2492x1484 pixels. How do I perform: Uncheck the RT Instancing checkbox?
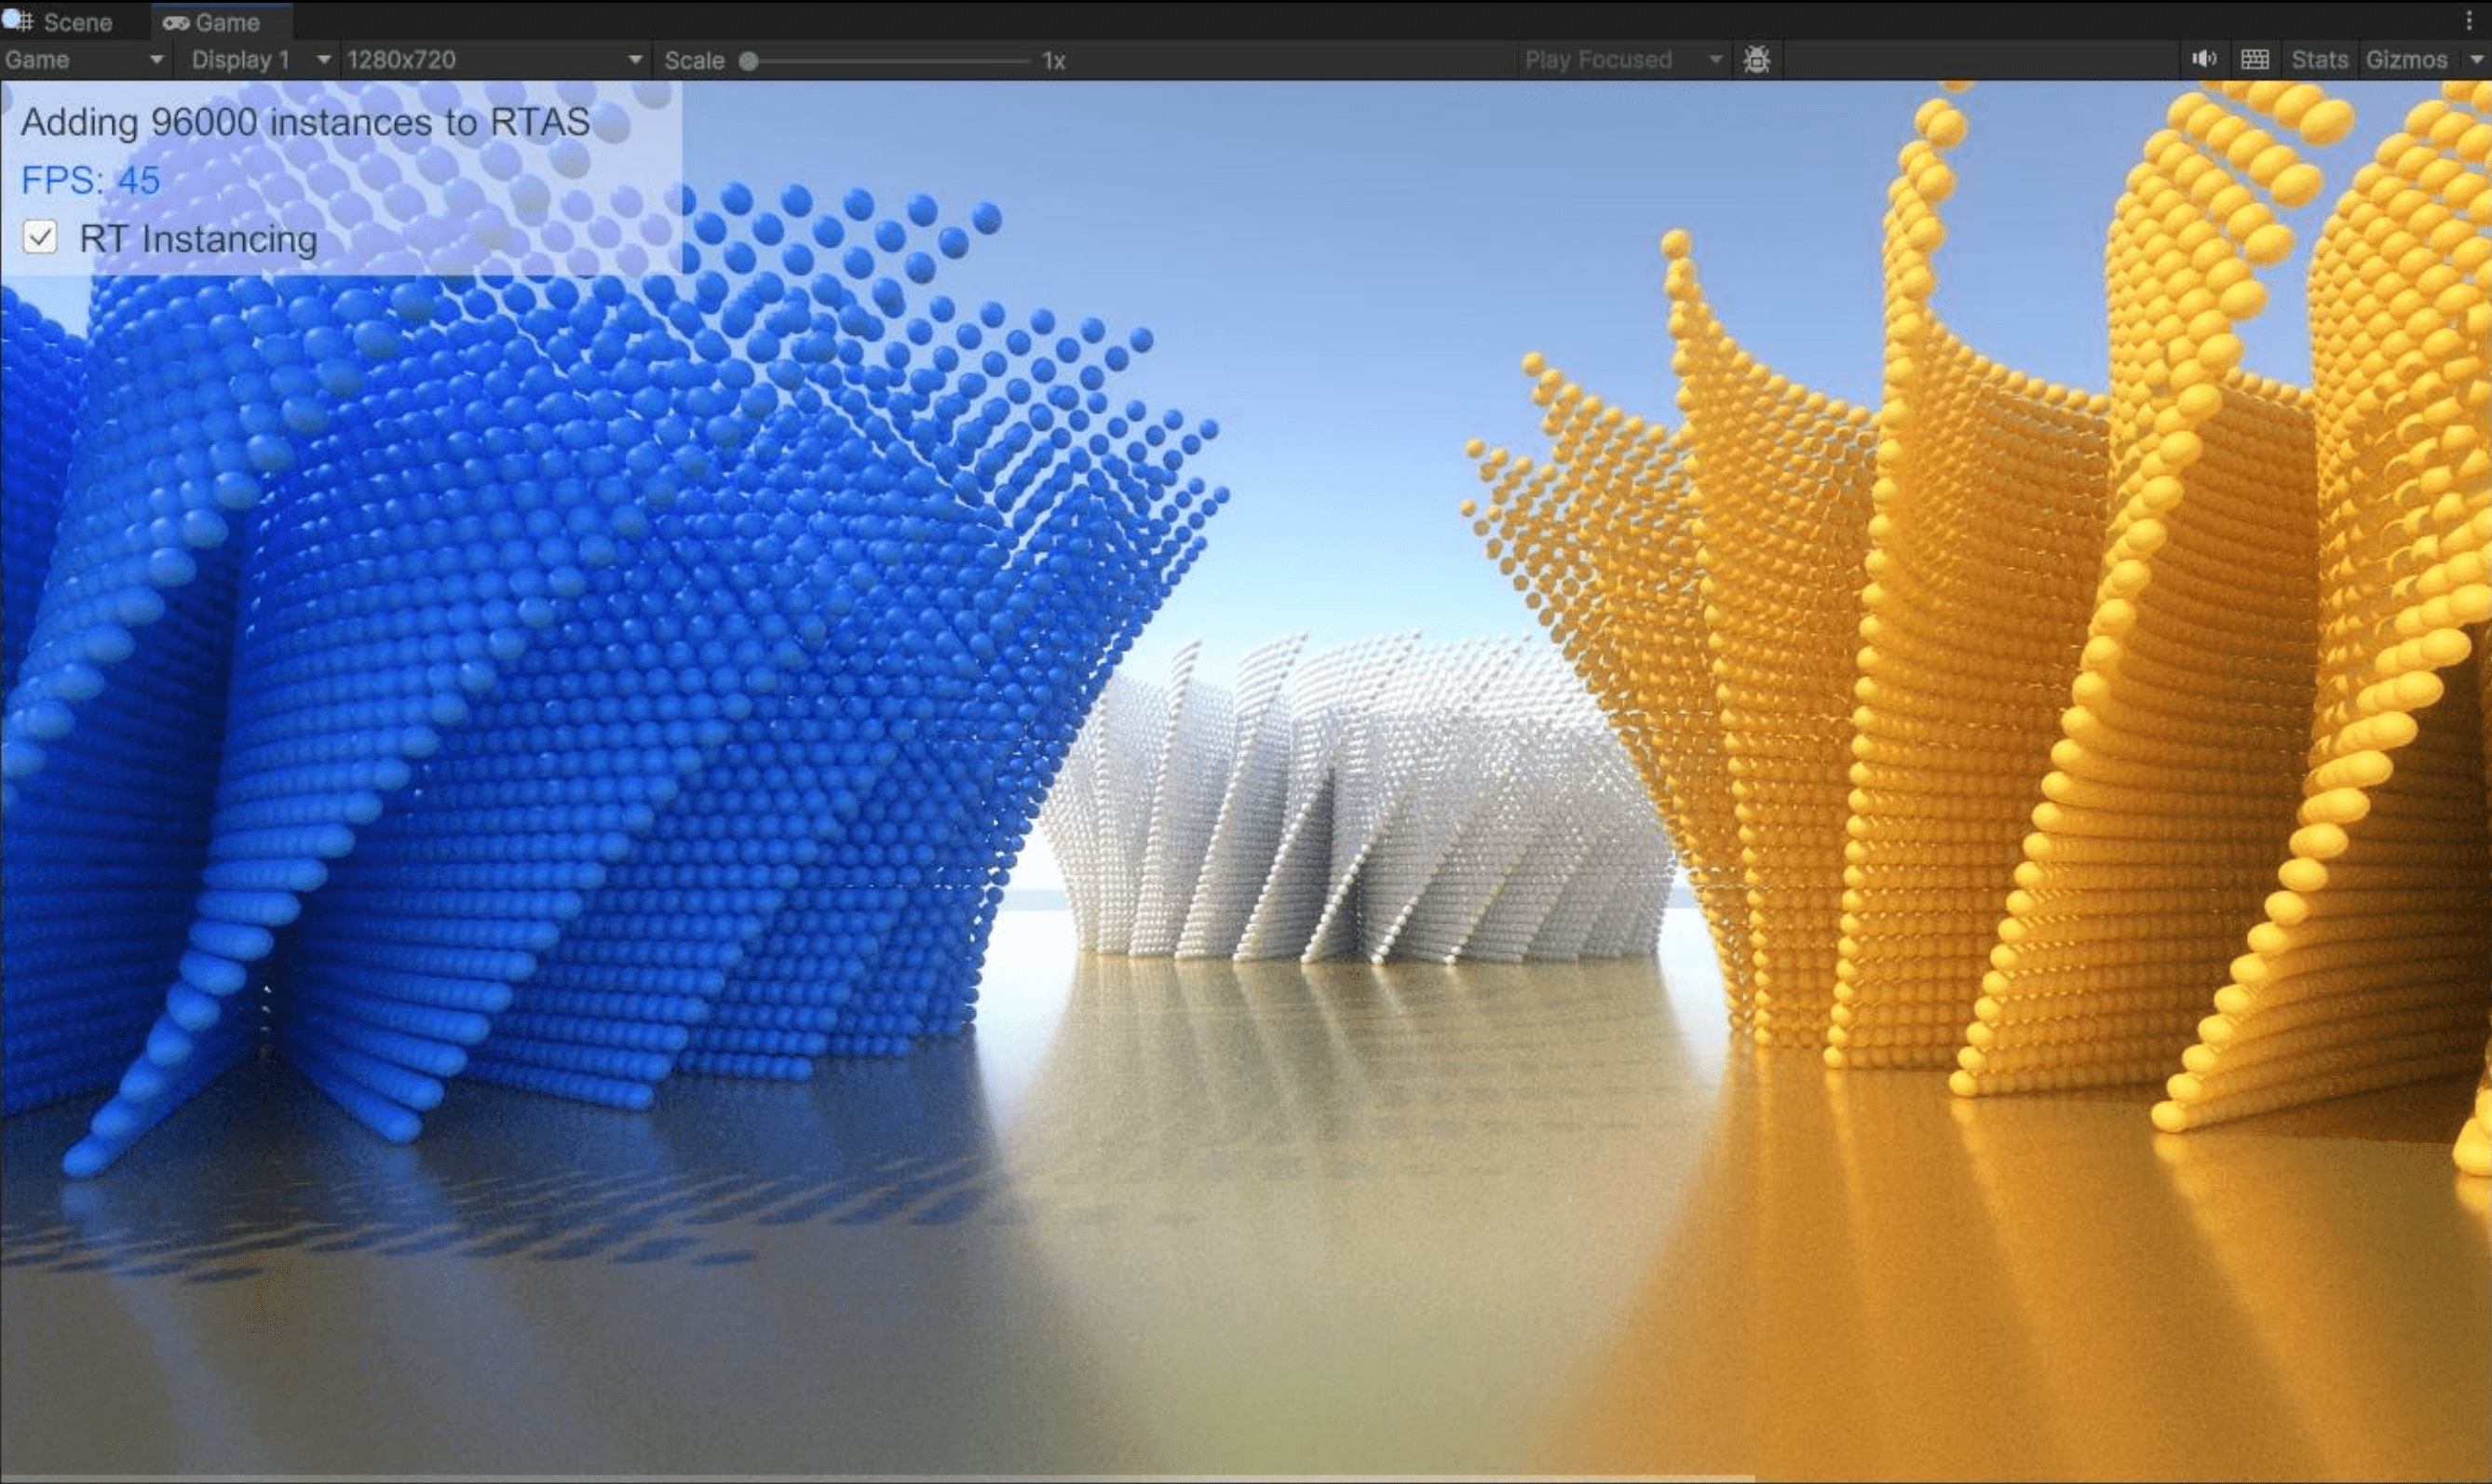[40, 238]
